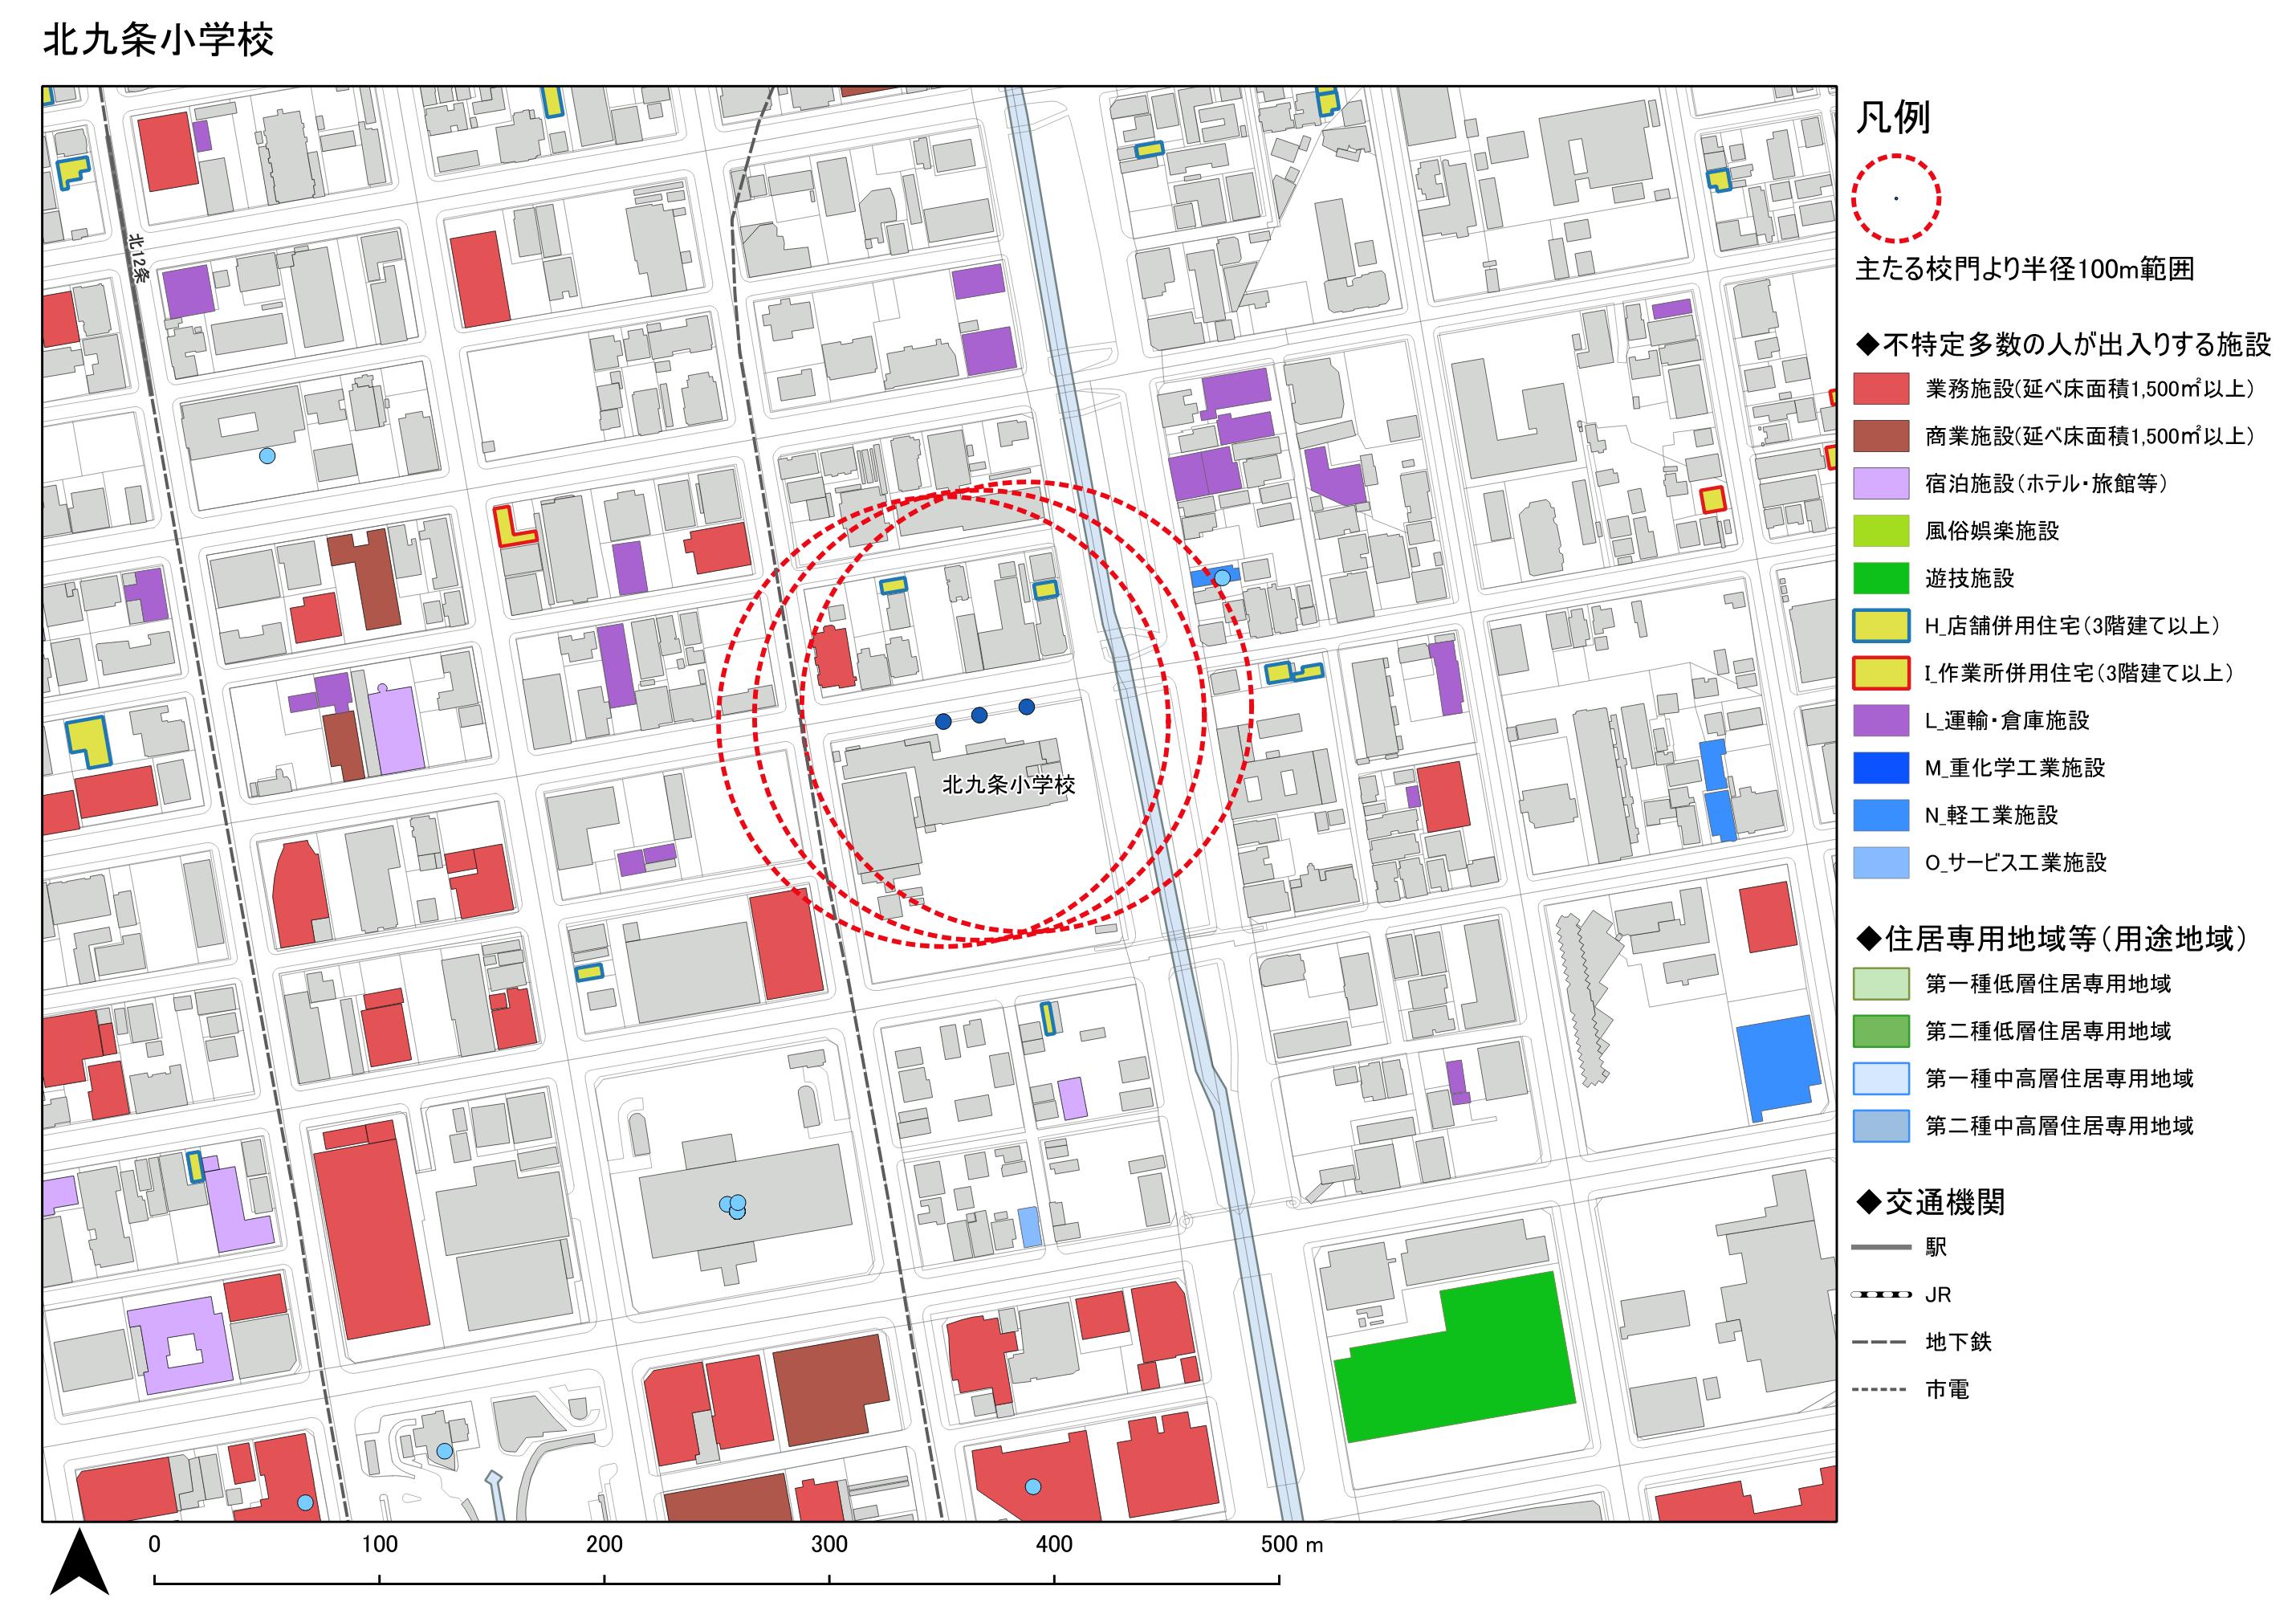This screenshot has width=2296, height=1610.
Task: Click the 地下鉄 legend label text
Action: [1959, 1342]
